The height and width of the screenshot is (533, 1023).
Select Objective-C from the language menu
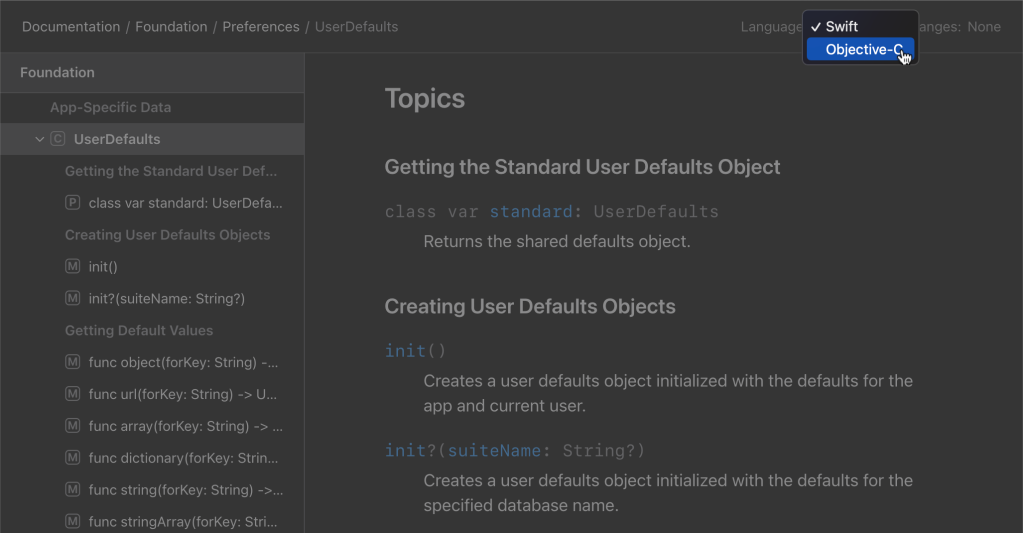coord(860,50)
